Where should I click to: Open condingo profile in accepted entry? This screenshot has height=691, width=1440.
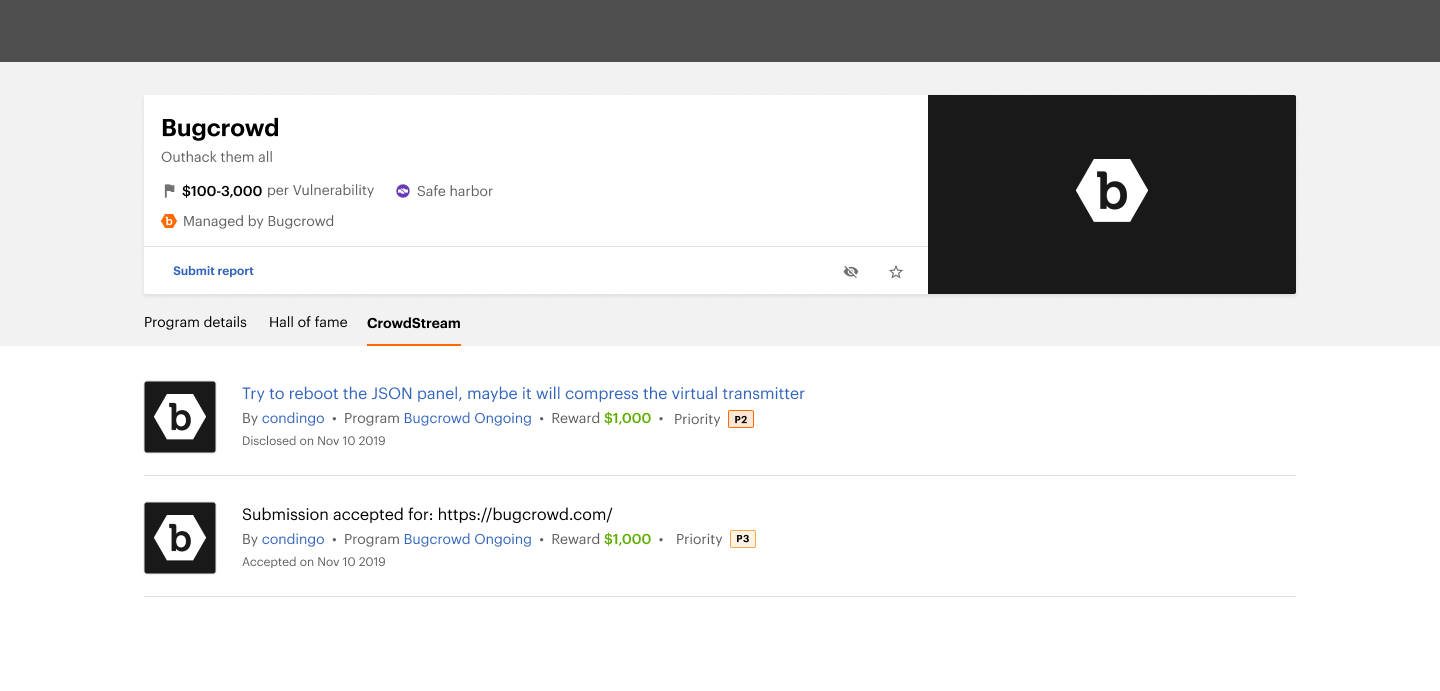point(293,539)
